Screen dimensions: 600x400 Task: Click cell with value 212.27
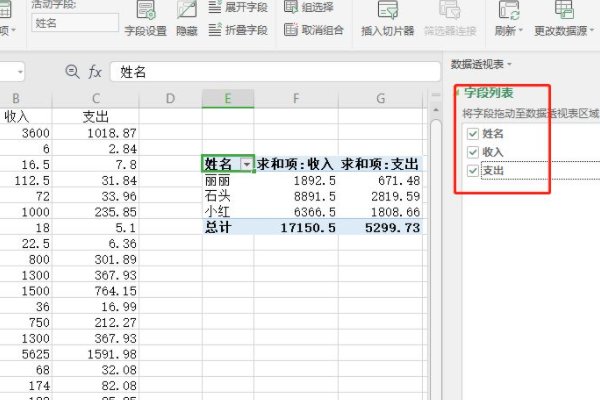(x=96, y=322)
